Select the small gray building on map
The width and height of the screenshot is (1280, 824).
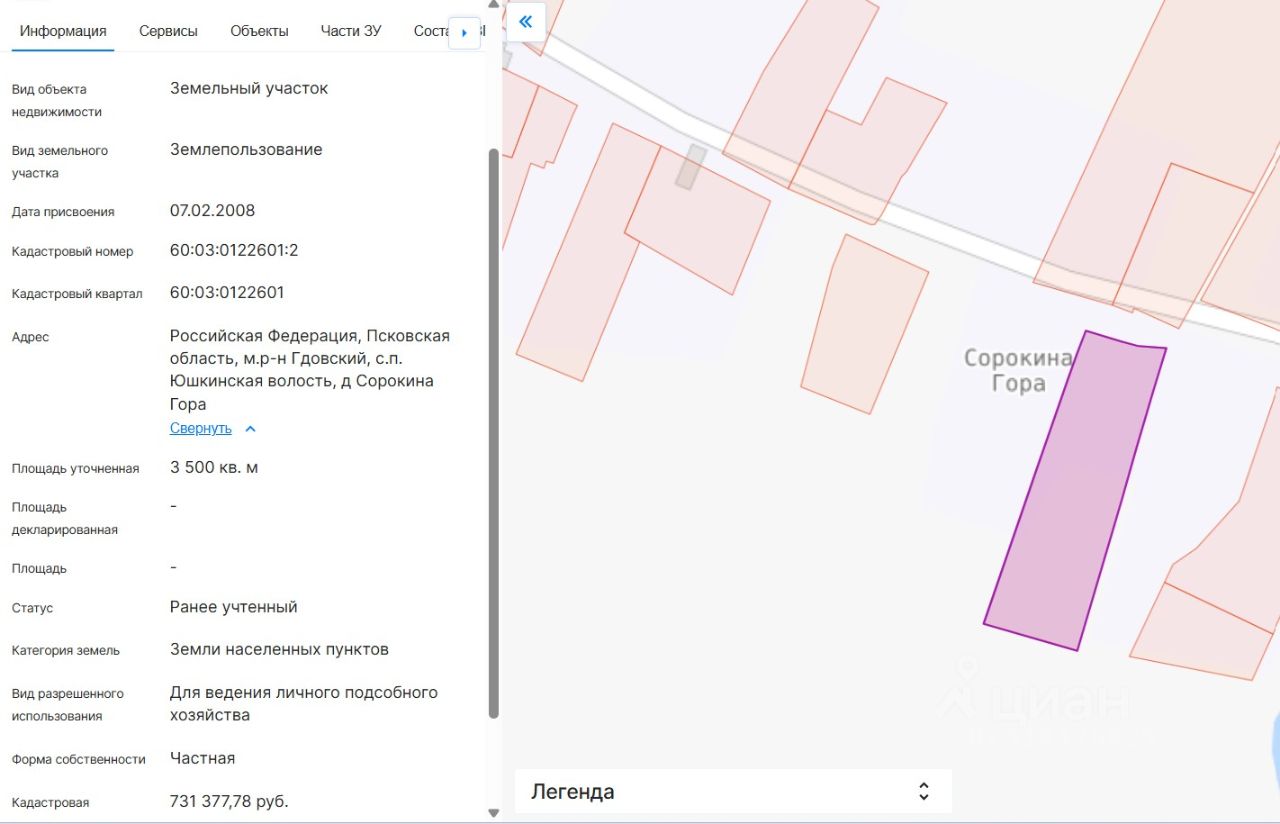click(690, 167)
